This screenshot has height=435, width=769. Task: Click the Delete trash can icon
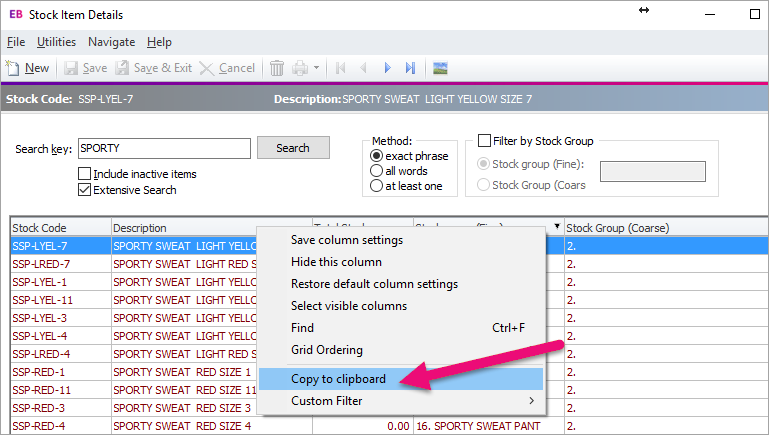(x=277, y=68)
